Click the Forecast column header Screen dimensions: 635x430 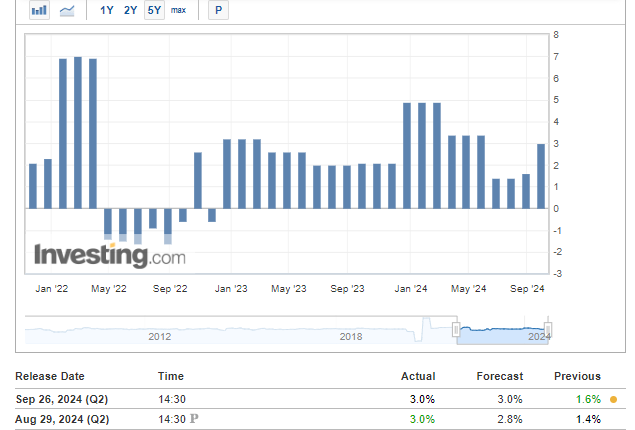500,376
